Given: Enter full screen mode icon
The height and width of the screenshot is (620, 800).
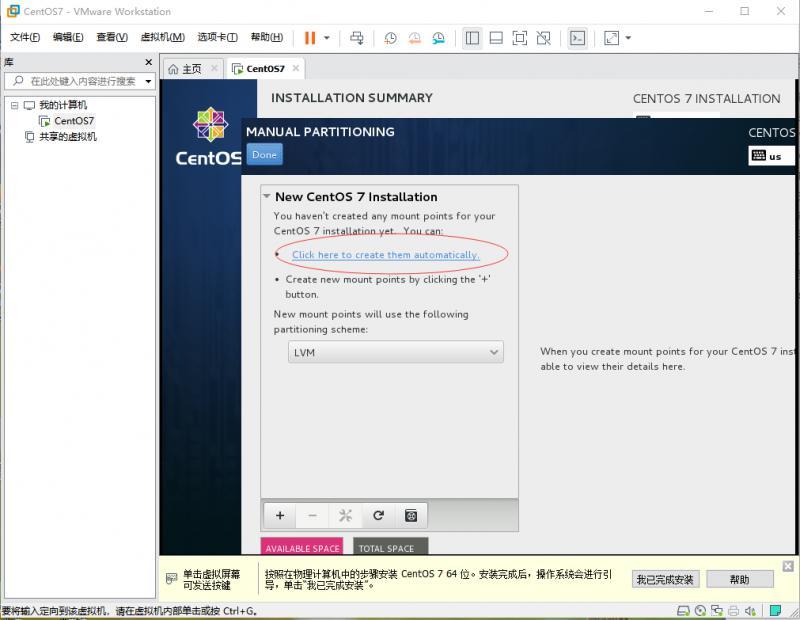Looking at the screenshot, I should tap(519, 38).
